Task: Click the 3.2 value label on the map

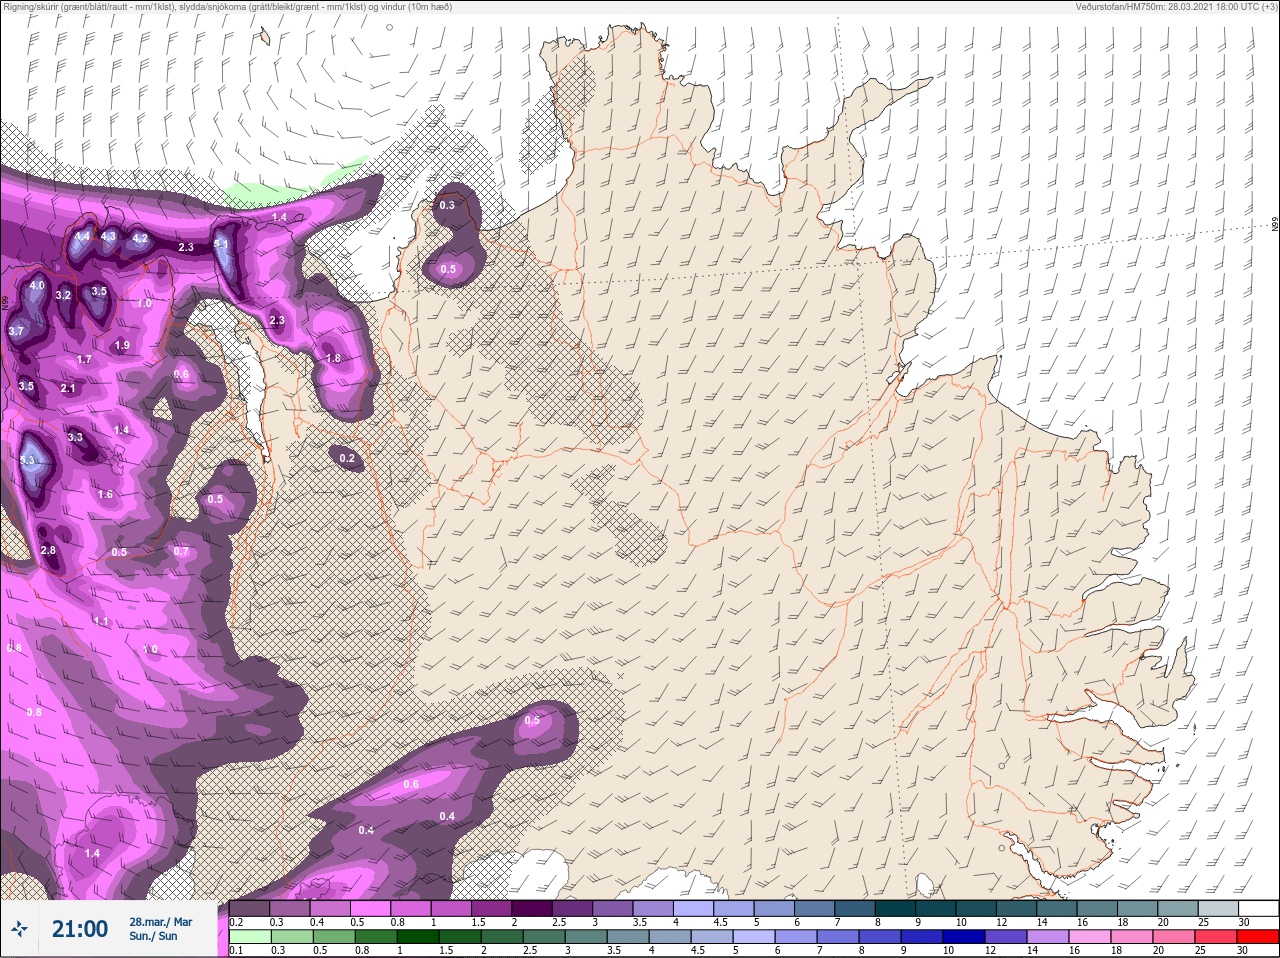Action: (x=64, y=295)
